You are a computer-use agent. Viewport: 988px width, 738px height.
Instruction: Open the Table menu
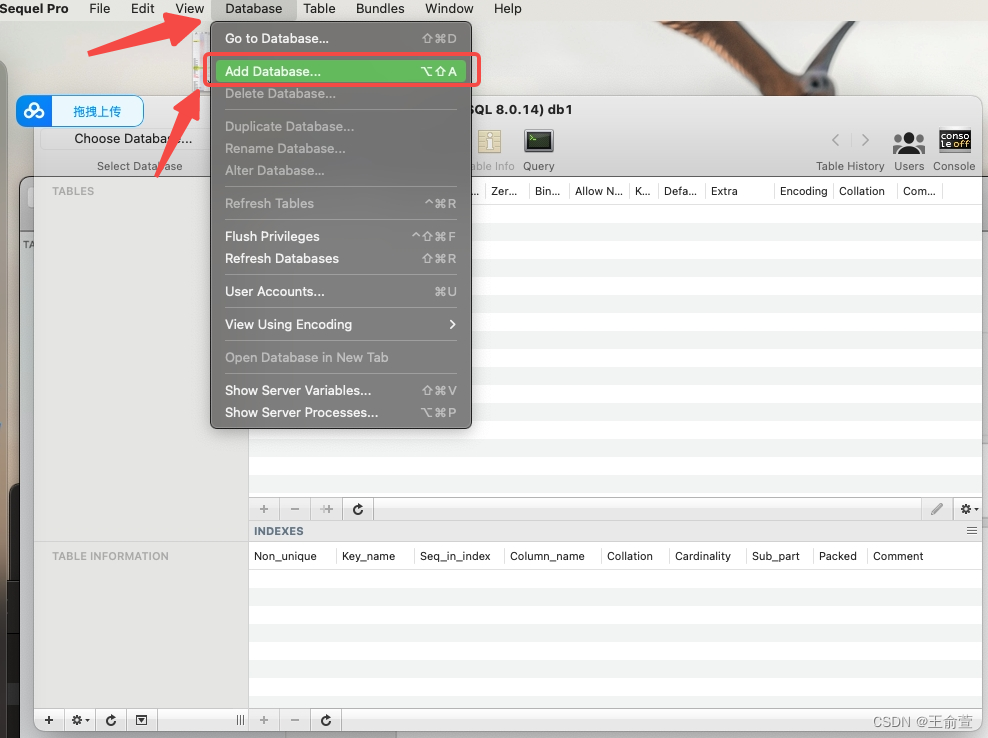(319, 9)
